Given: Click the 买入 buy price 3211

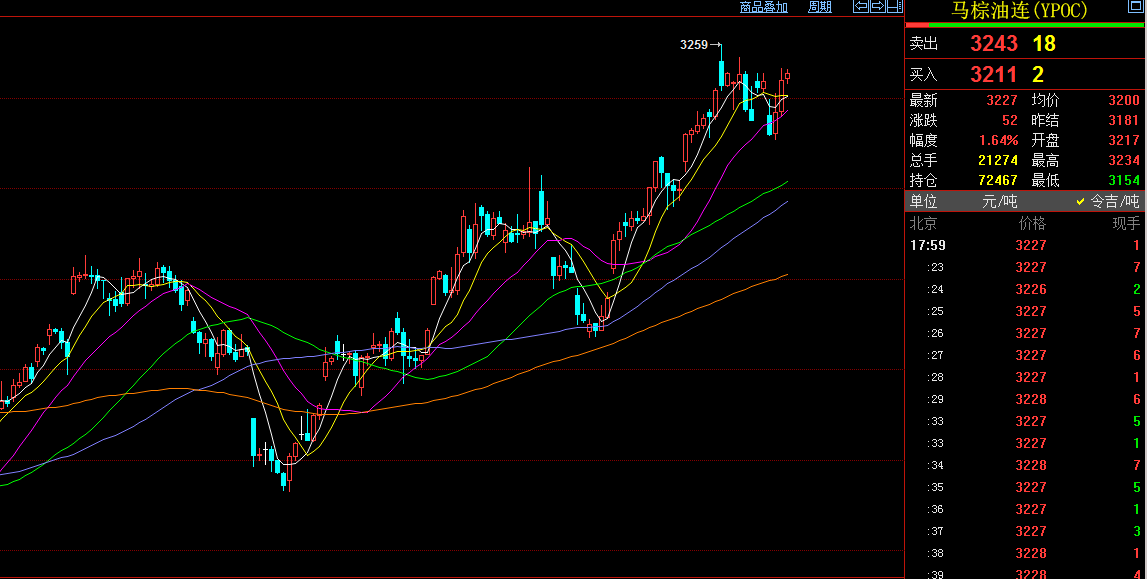Looking at the screenshot, I should [x=994, y=74].
